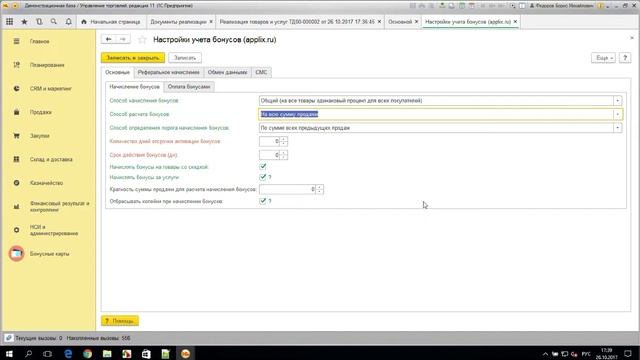Toggle Отбрасывать копейки при начислении бонусов
640x360 pixels.
coord(263,201)
